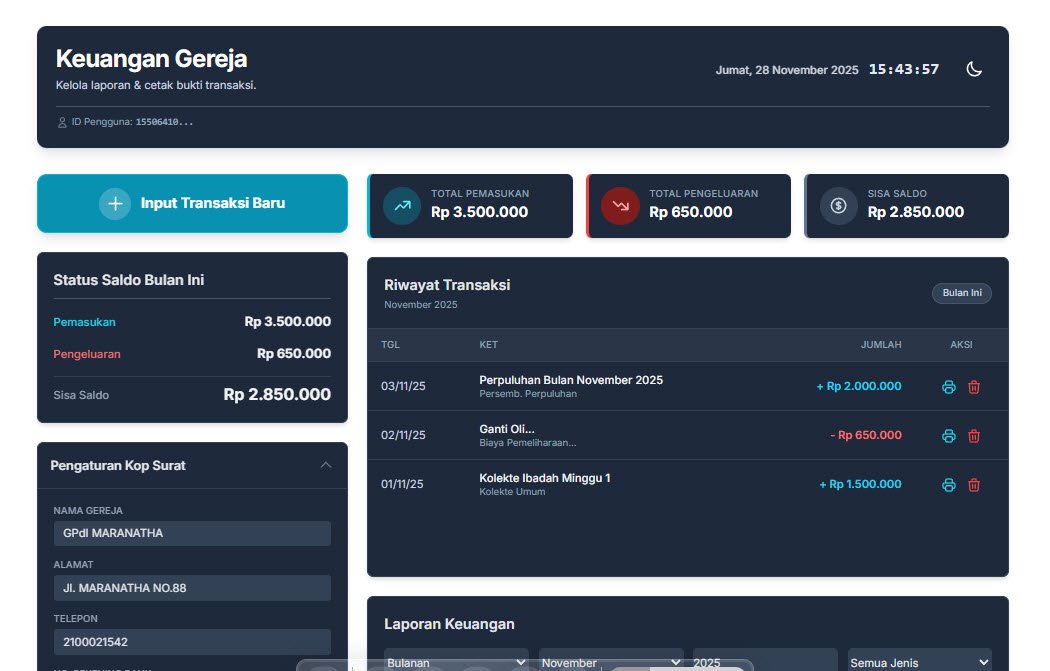This screenshot has height=671, width=1050.
Task: Click the amount + Rp 2.000.000
Action: (x=858, y=386)
